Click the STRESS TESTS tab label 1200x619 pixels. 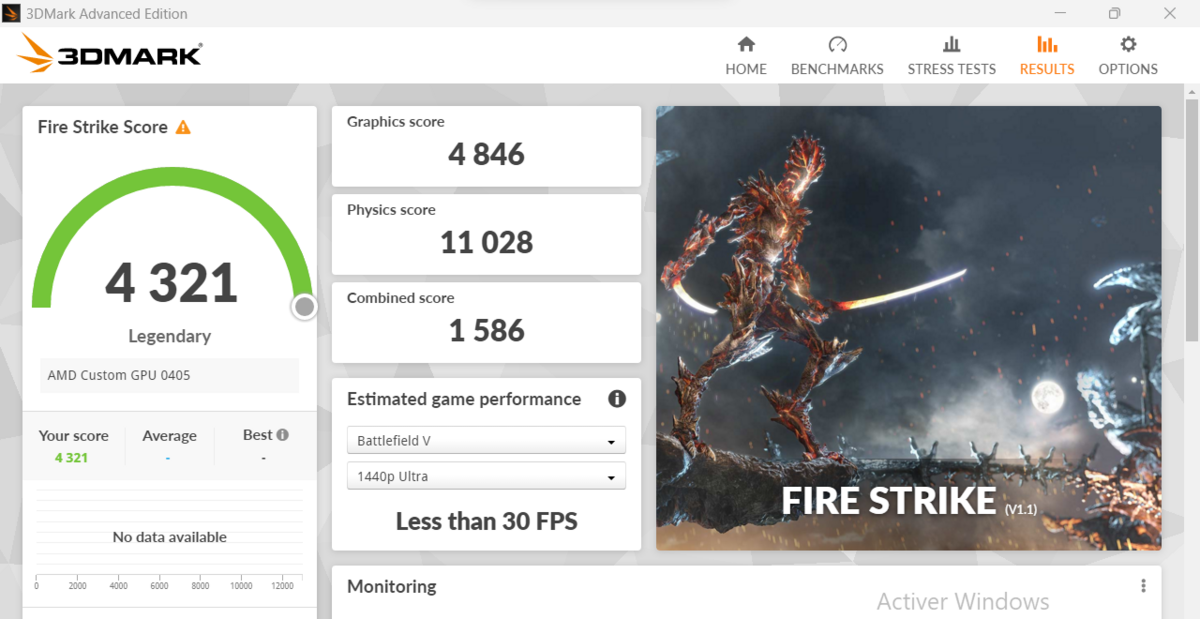(952, 69)
